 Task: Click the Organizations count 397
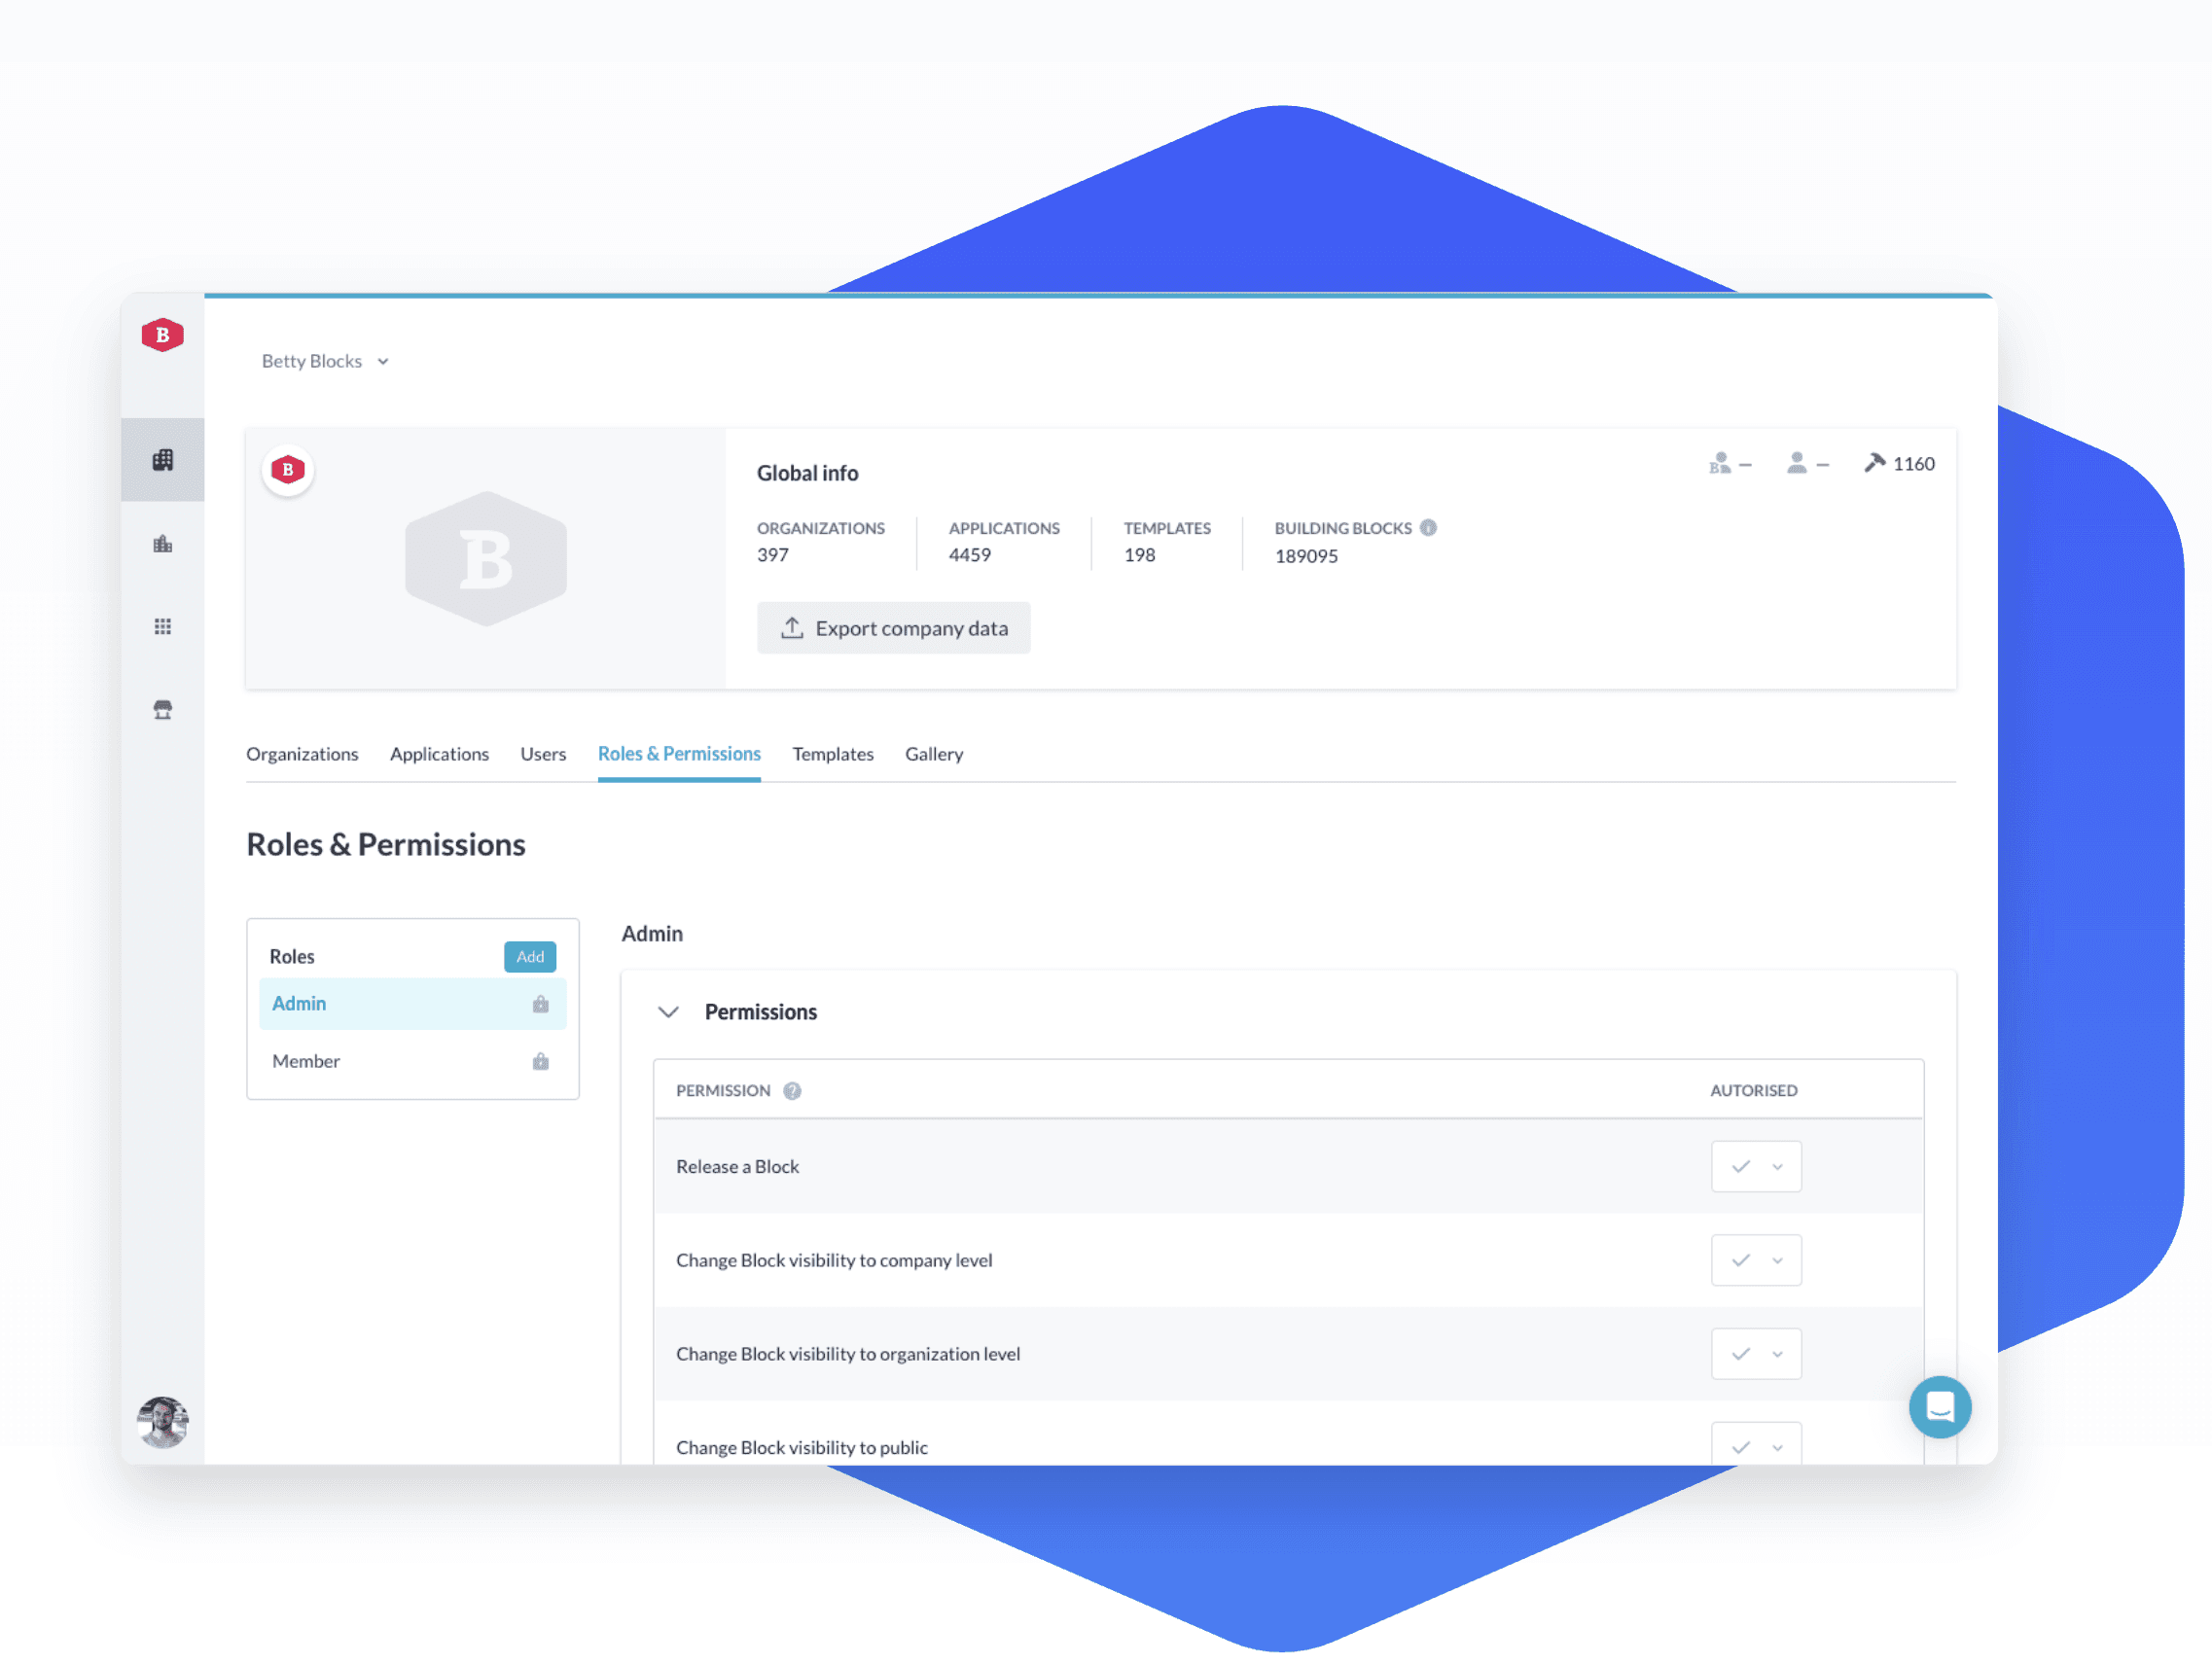coord(773,556)
